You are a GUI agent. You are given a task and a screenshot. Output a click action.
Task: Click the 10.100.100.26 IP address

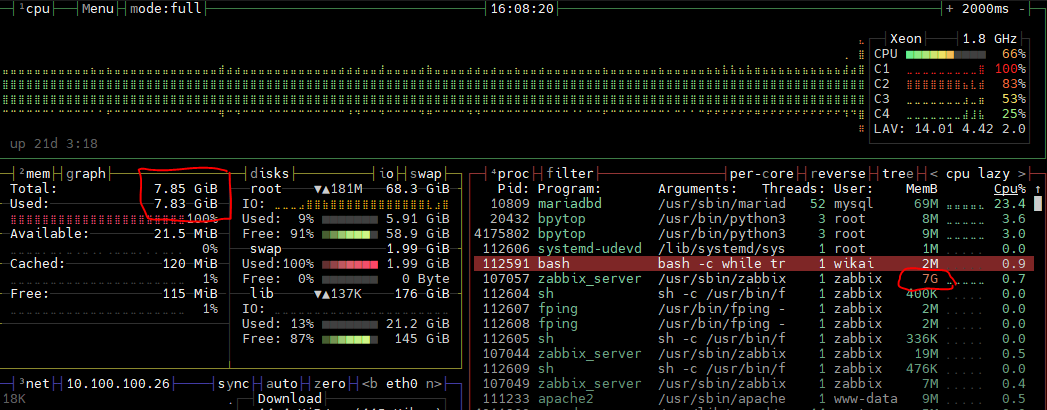pyautogui.click(x=119, y=384)
